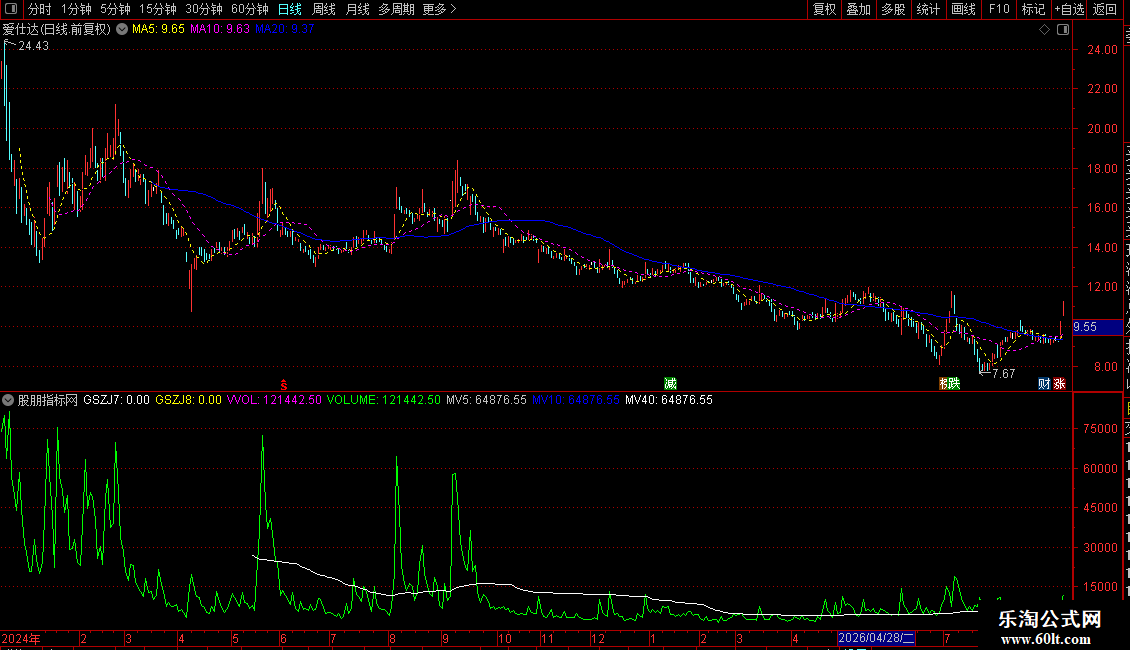Image resolution: width=1130 pixels, height=650 pixels.
Task: Click the diamond icon above chart
Action: [1044, 30]
